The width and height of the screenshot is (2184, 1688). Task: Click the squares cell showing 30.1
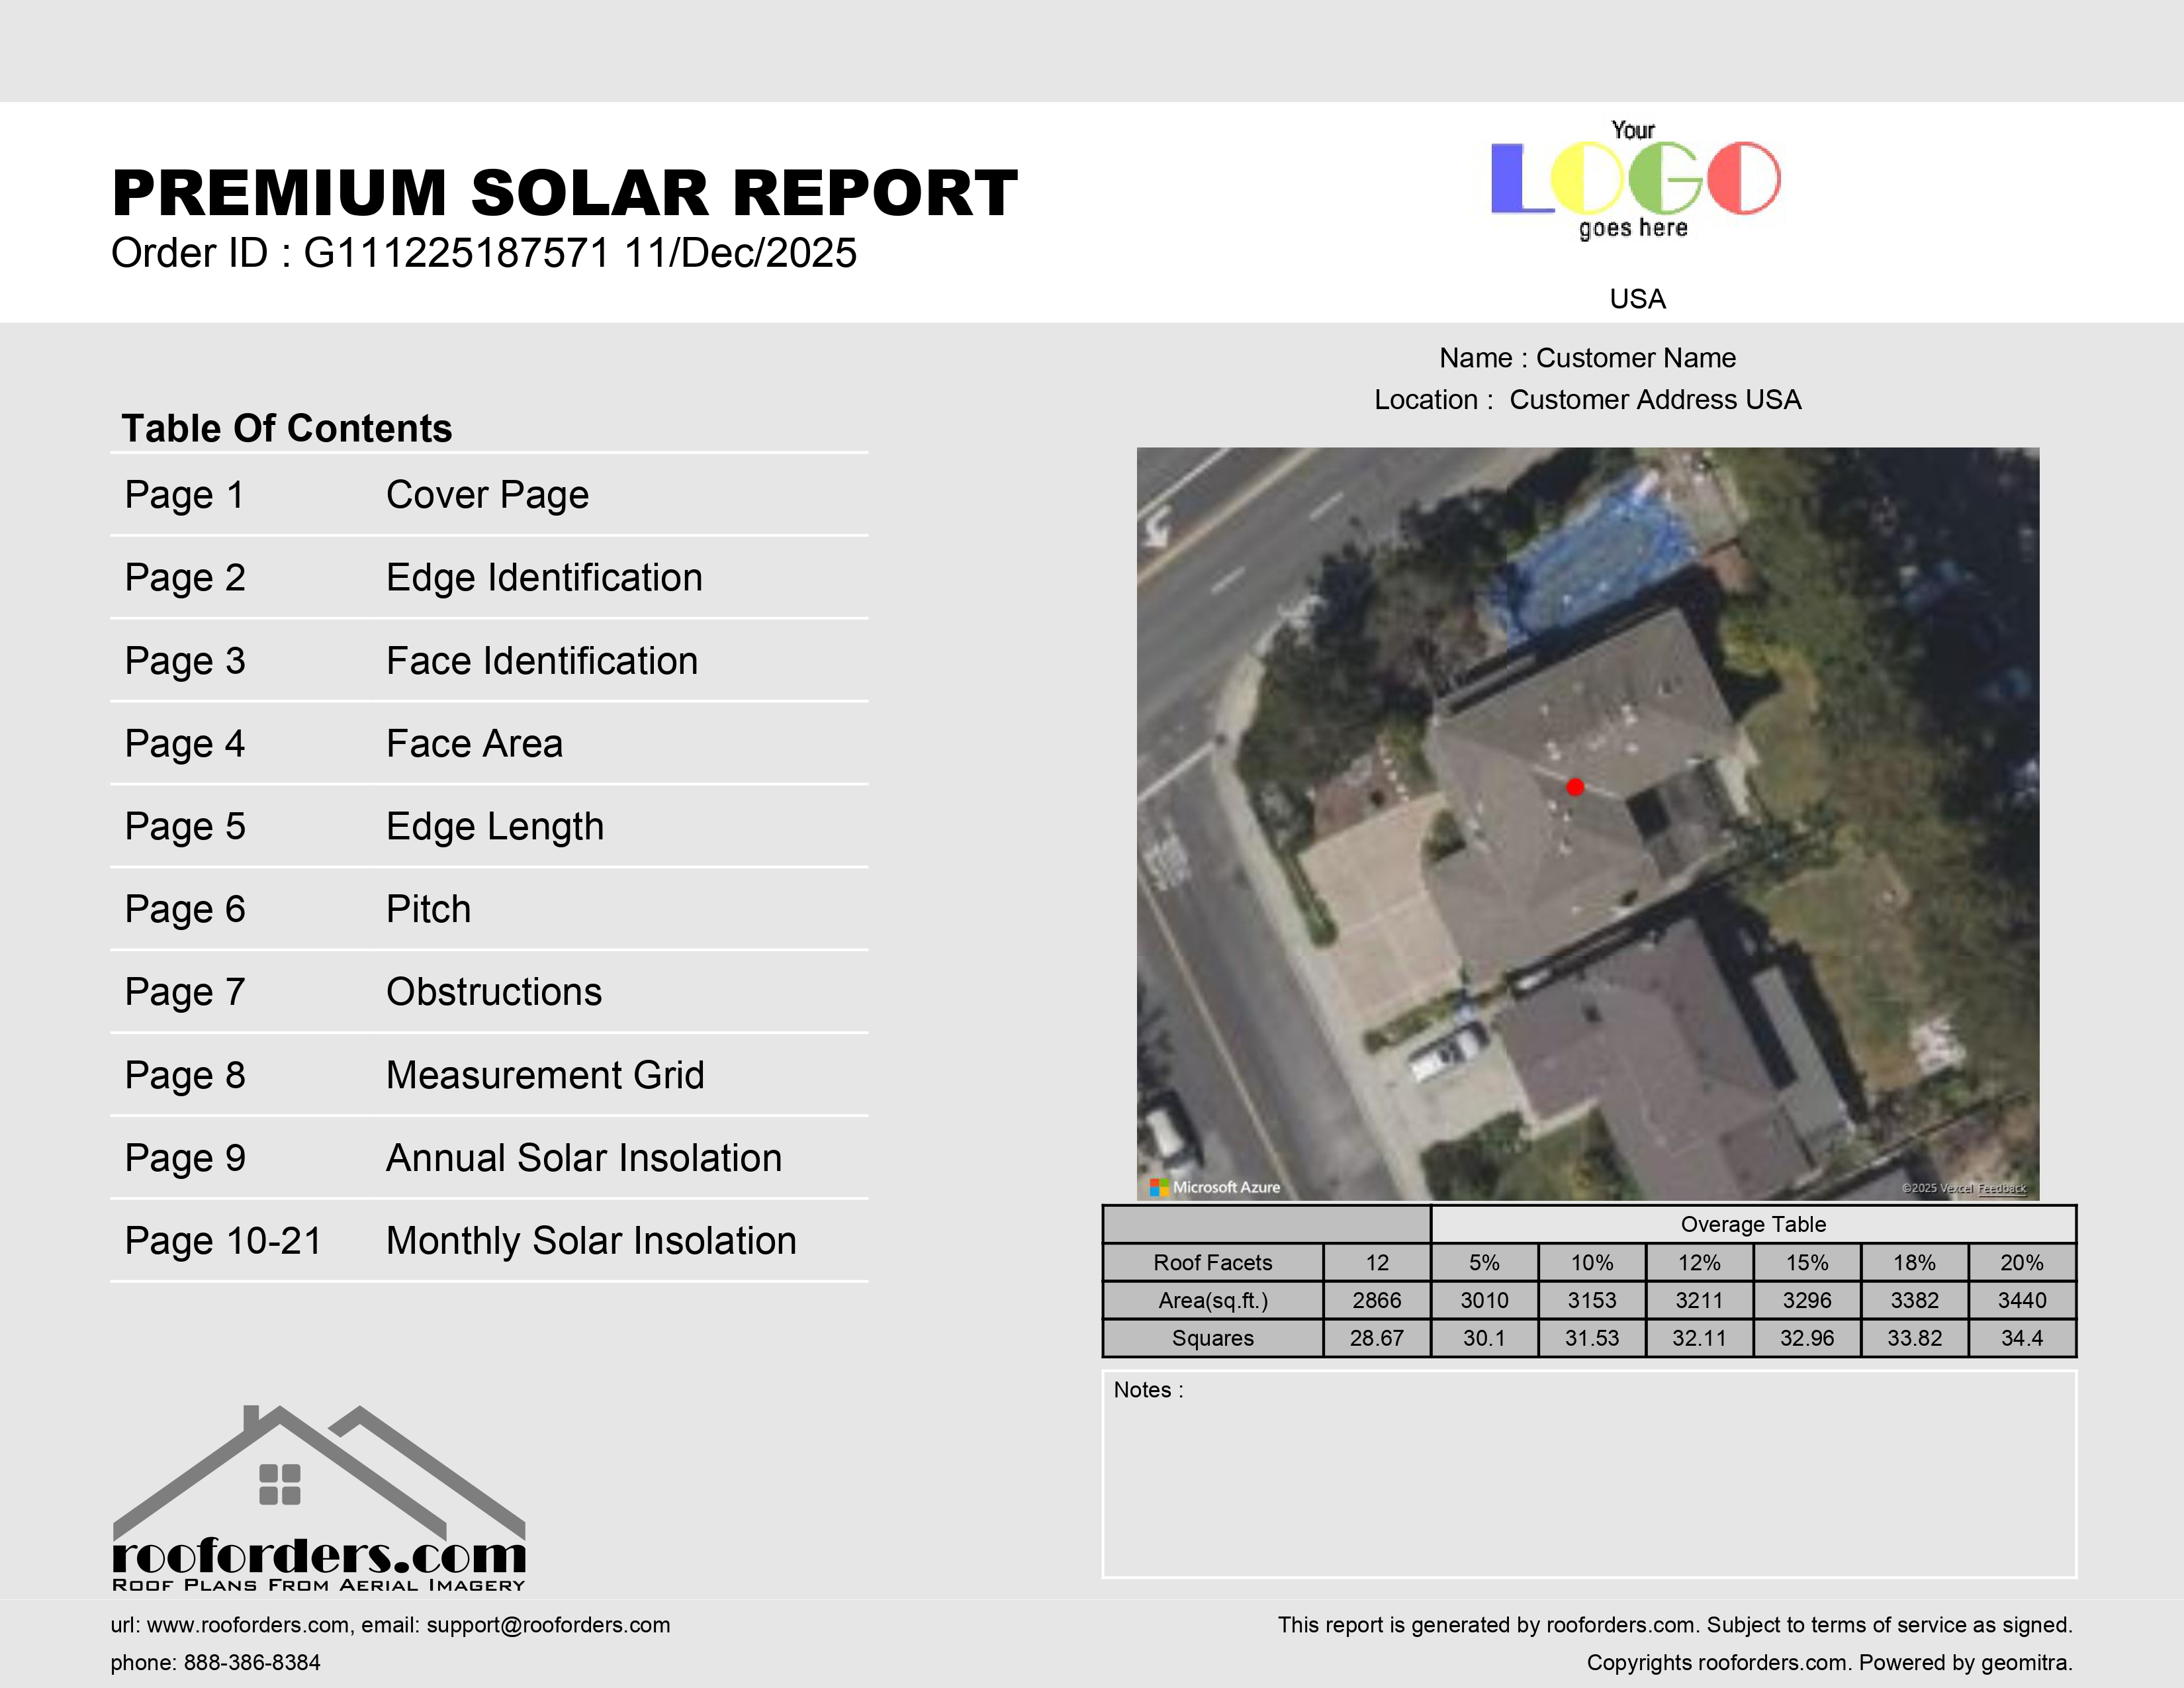point(1484,1338)
